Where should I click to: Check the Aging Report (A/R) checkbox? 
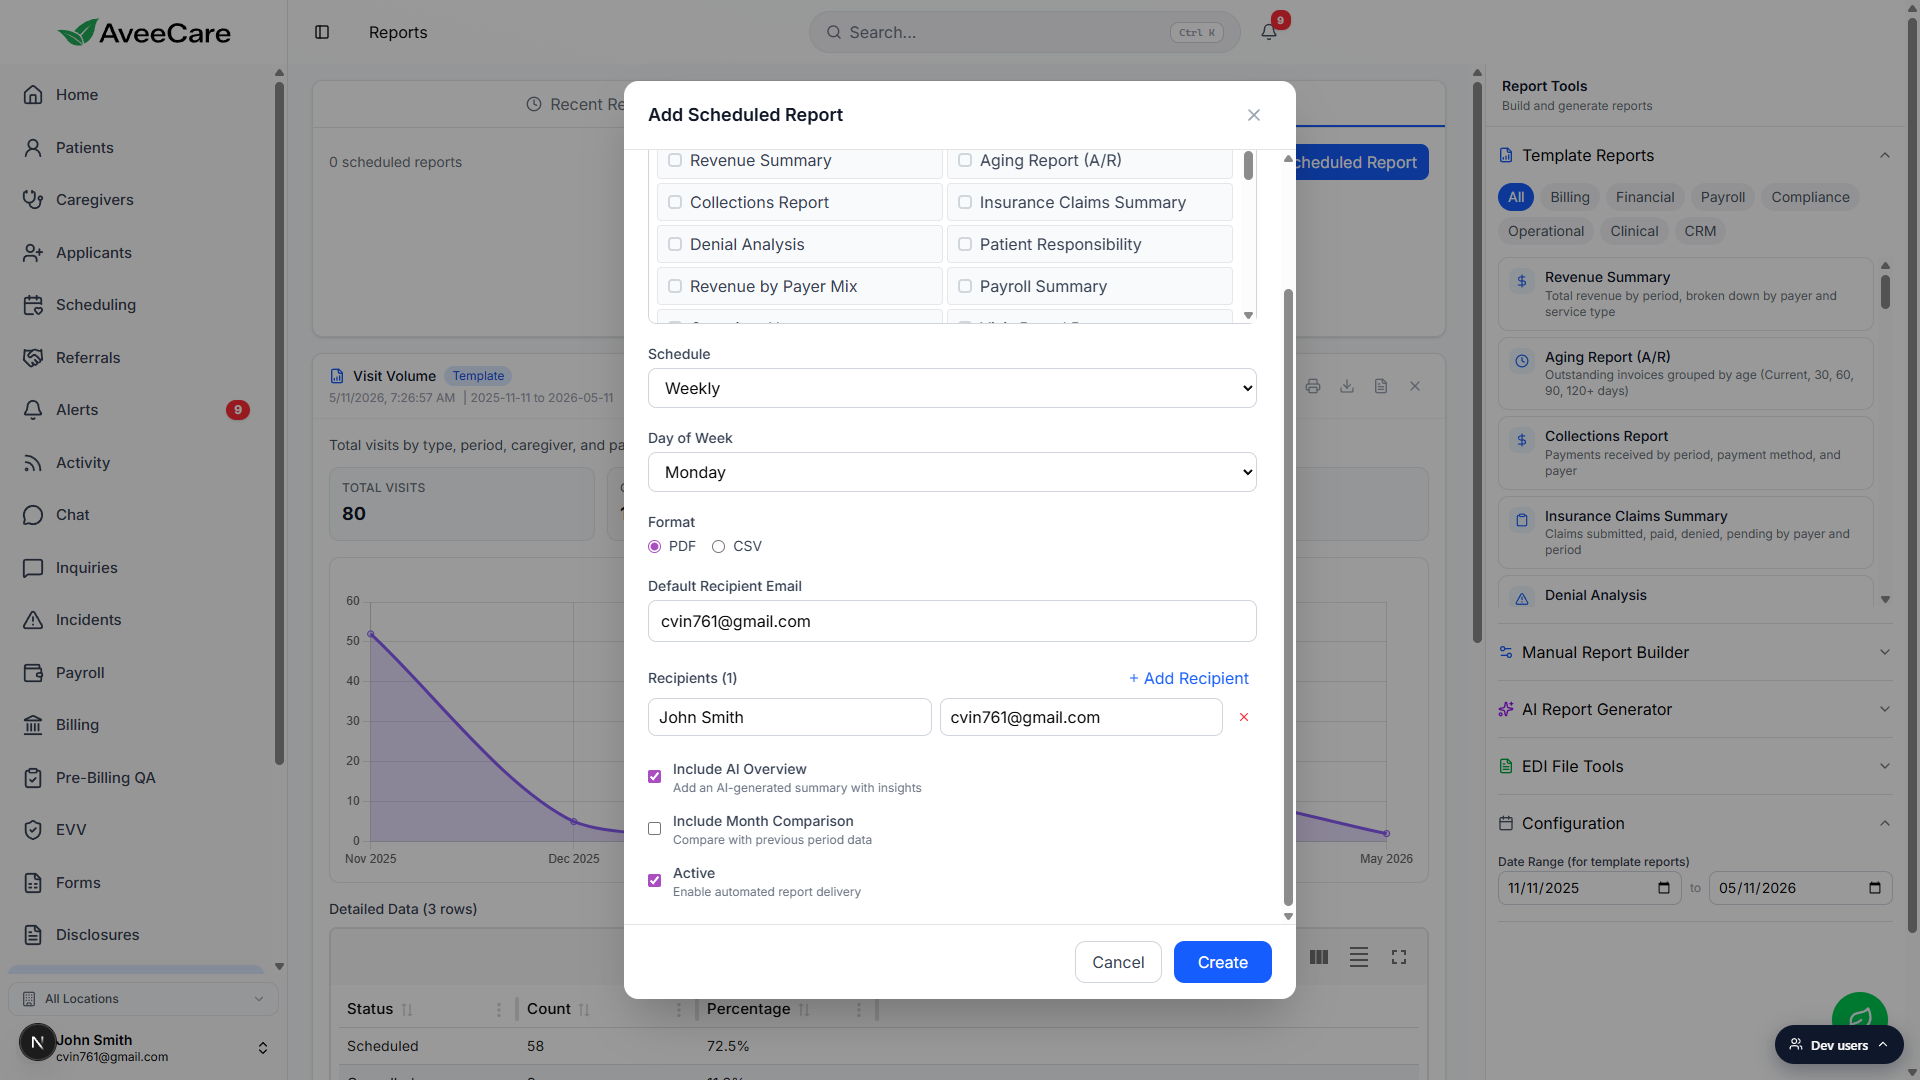click(x=965, y=160)
